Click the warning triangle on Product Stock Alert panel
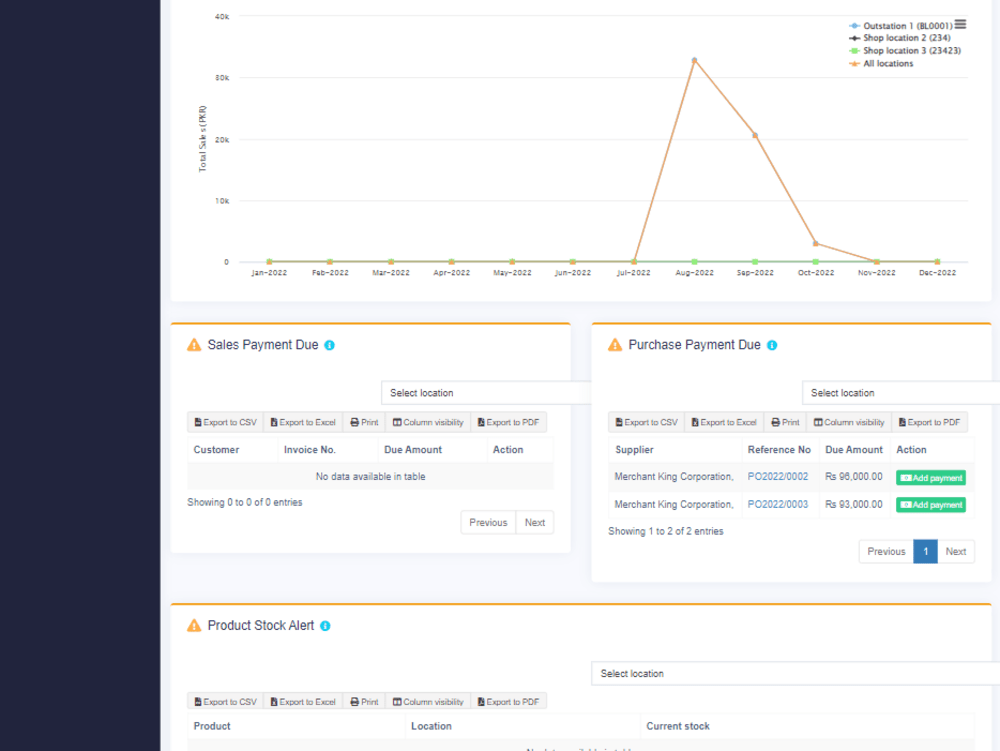 click(x=193, y=624)
